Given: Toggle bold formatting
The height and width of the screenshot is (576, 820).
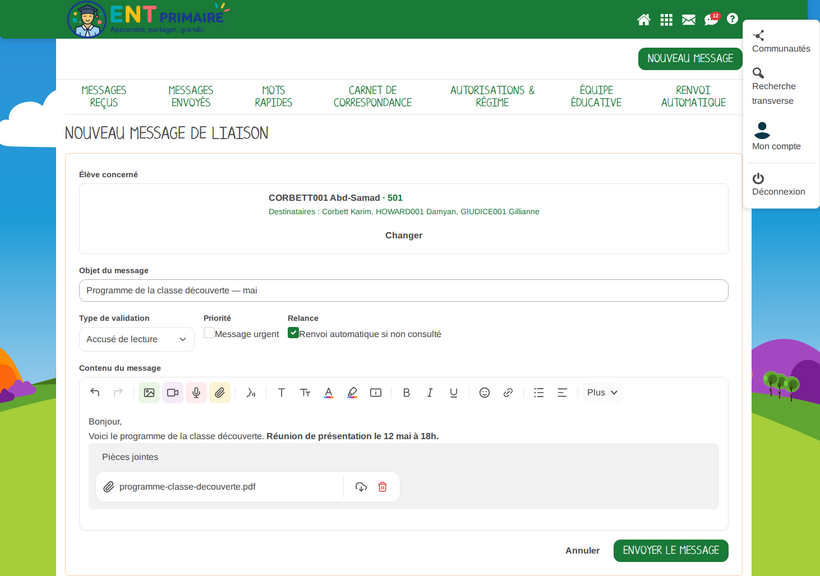Looking at the screenshot, I should pos(406,392).
